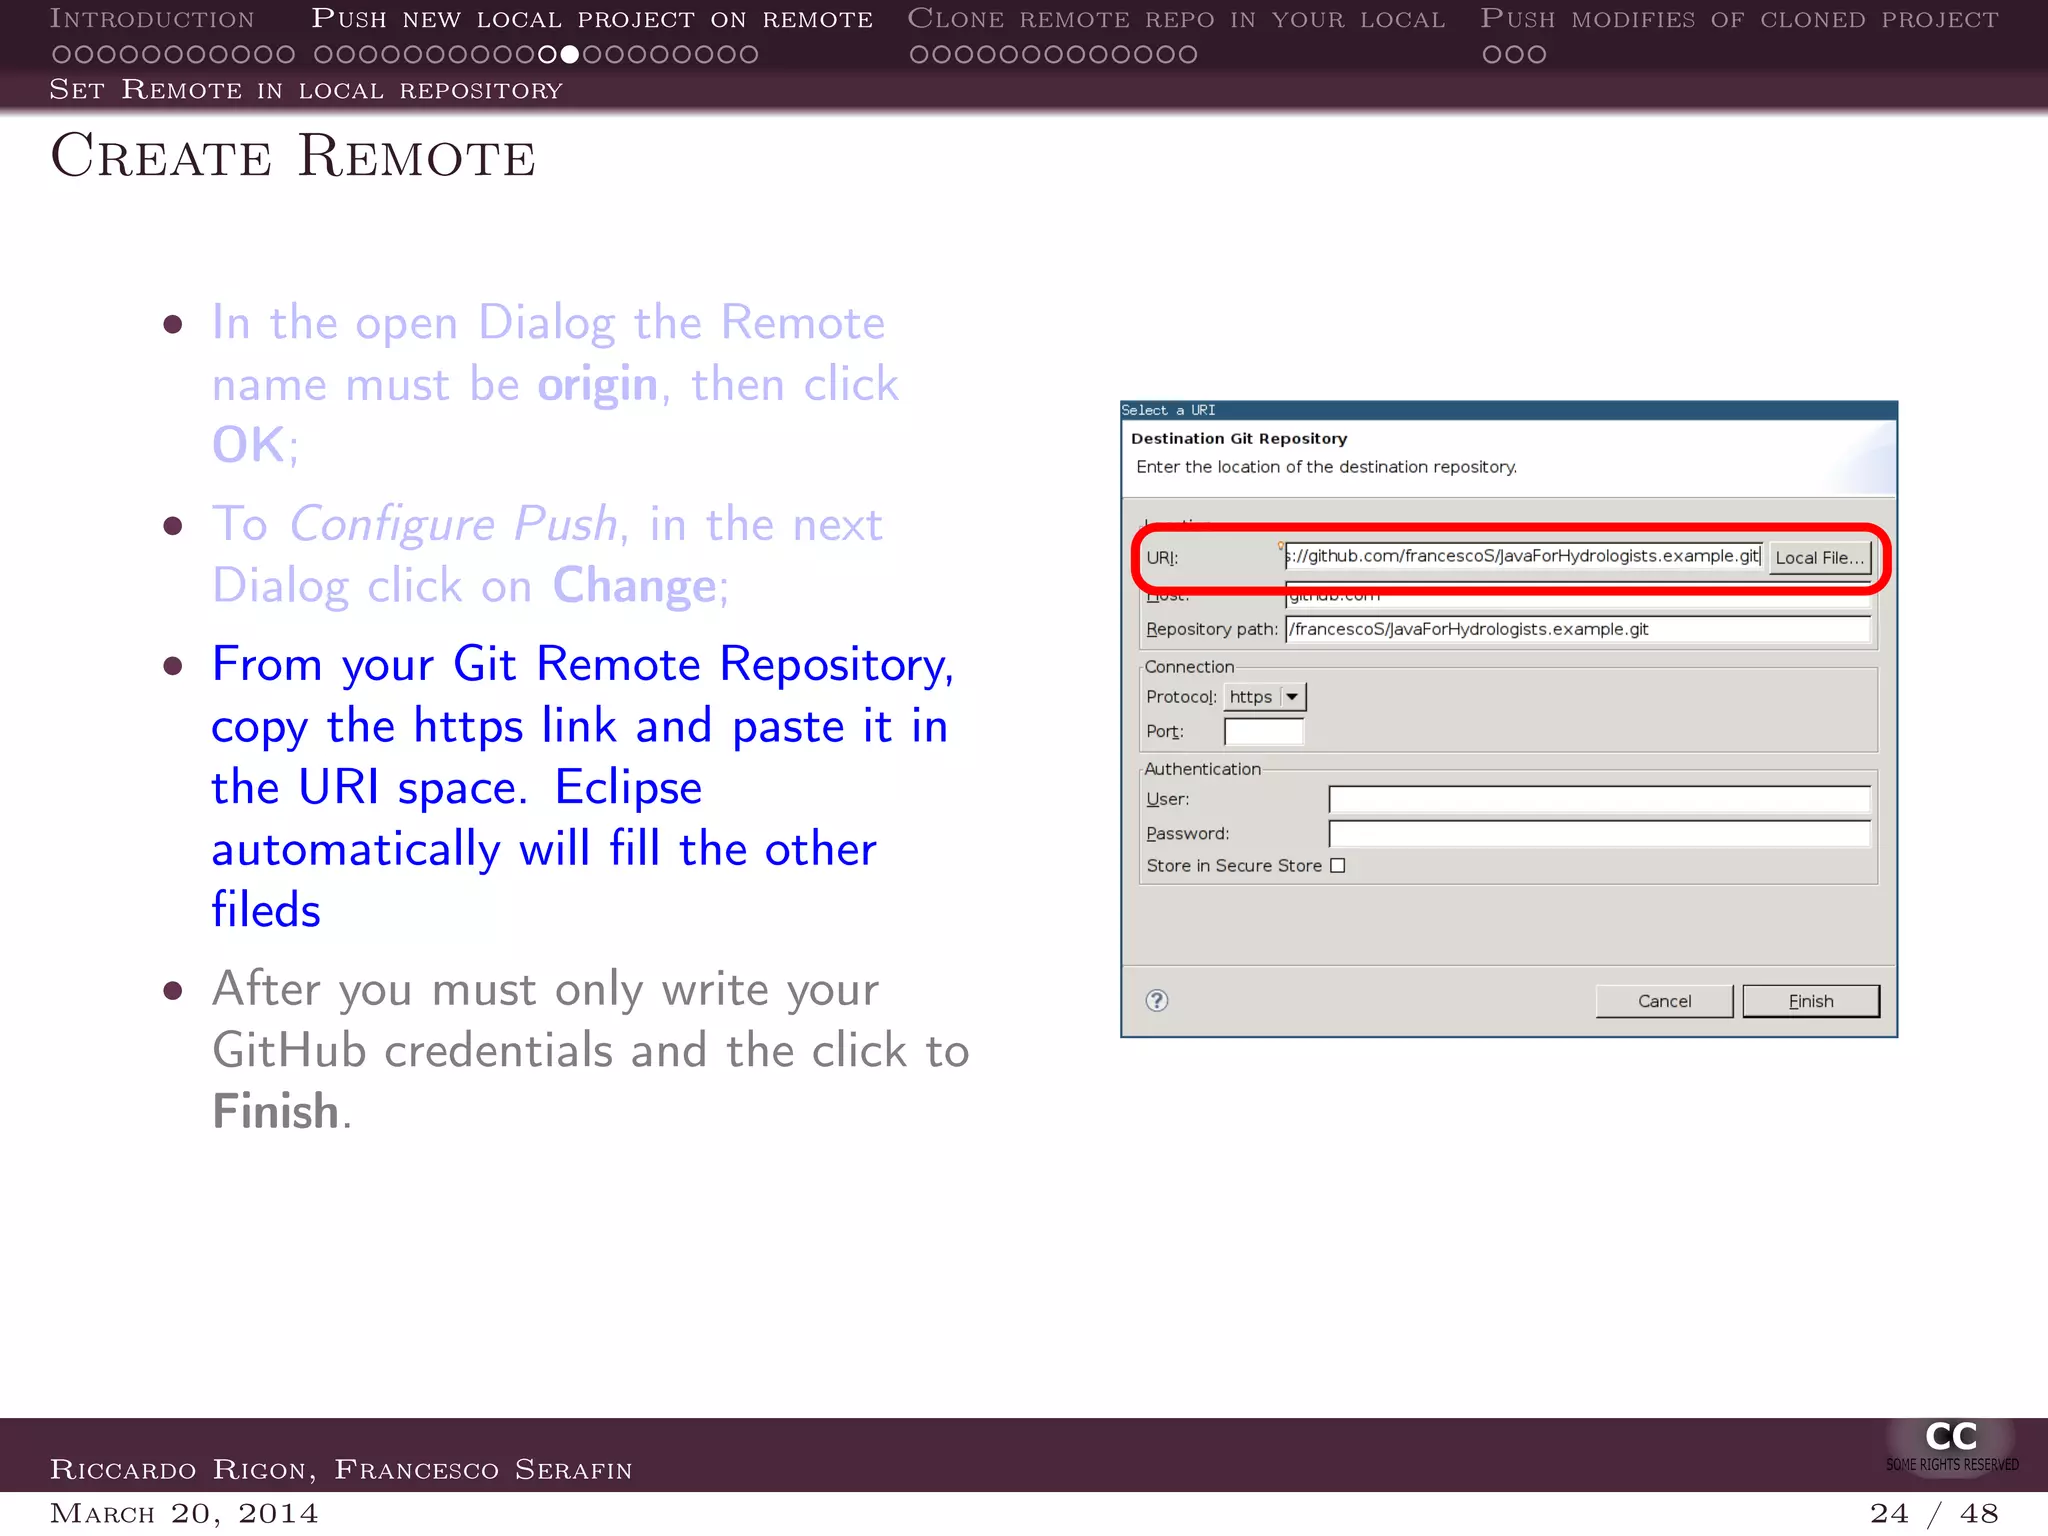Click into the URI input field
The height and width of the screenshot is (1536, 2048).
(x=1523, y=556)
